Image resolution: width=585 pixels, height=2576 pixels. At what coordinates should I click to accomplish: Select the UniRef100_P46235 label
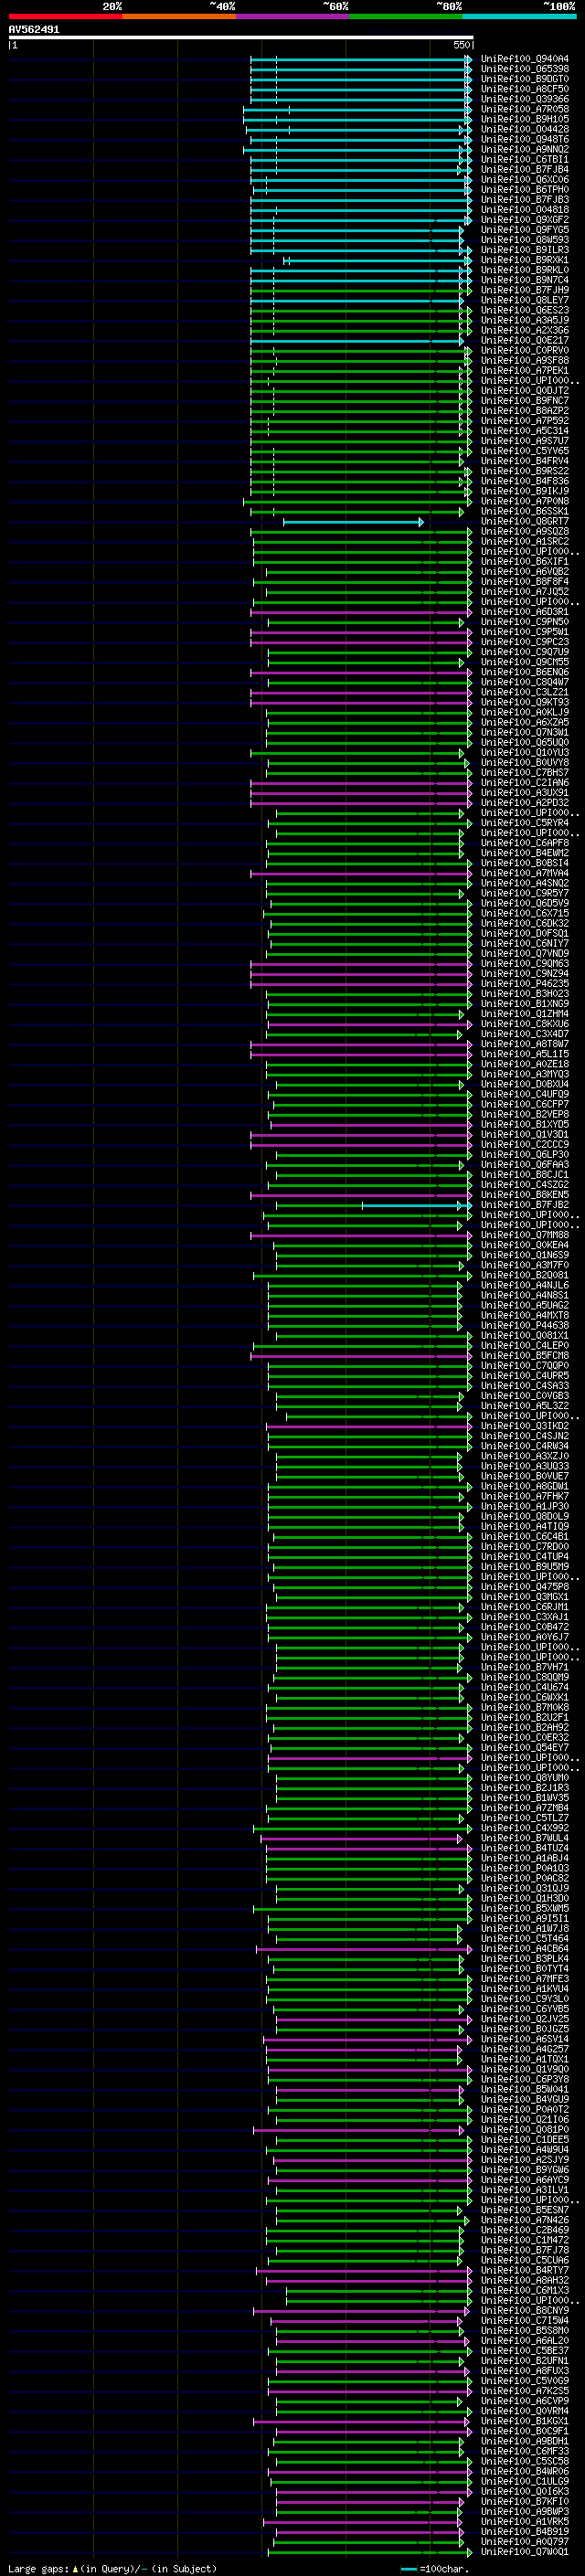(x=524, y=984)
